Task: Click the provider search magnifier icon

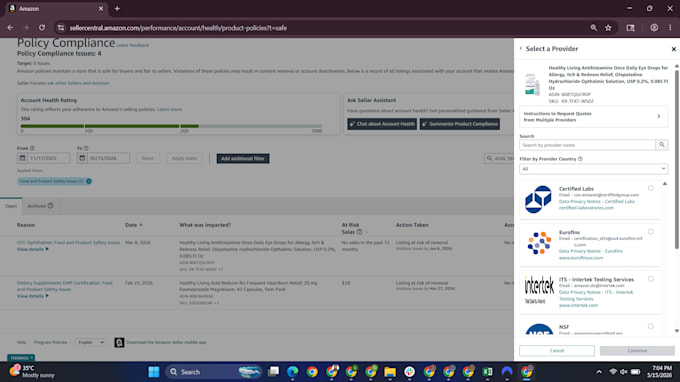Action: click(662, 145)
